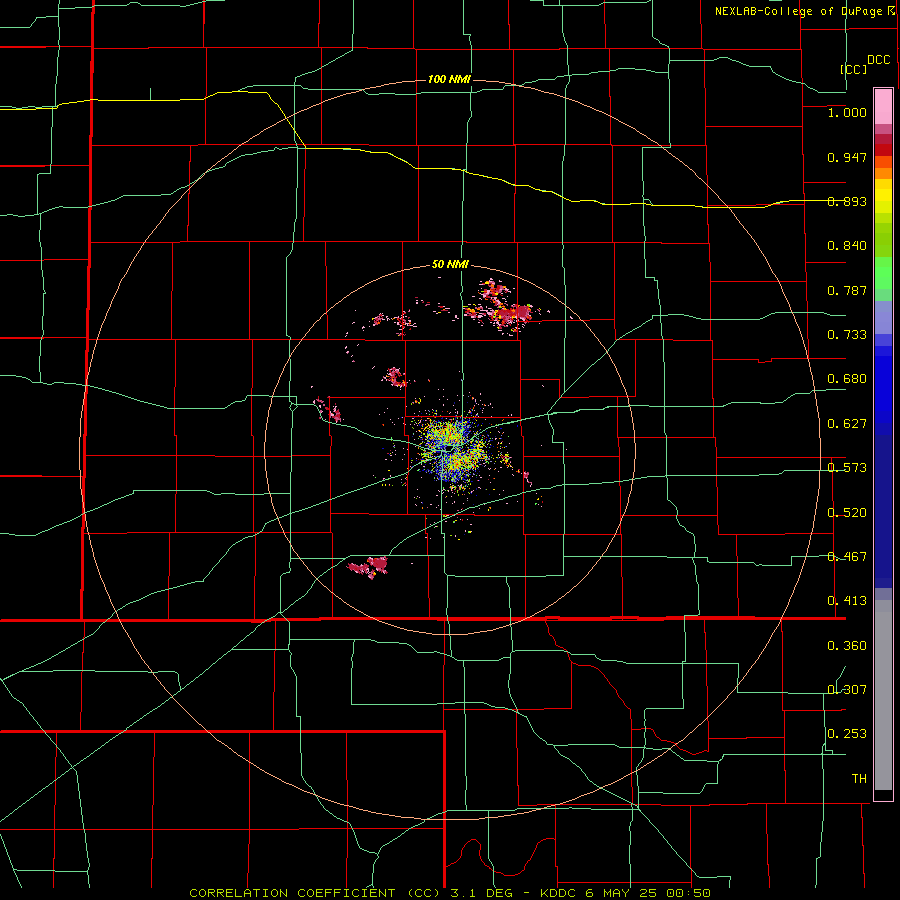The height and width of the screenshot is (900, 900).
Task: Click the 100 NMI range ring label
Action: [x=449, y=79]
